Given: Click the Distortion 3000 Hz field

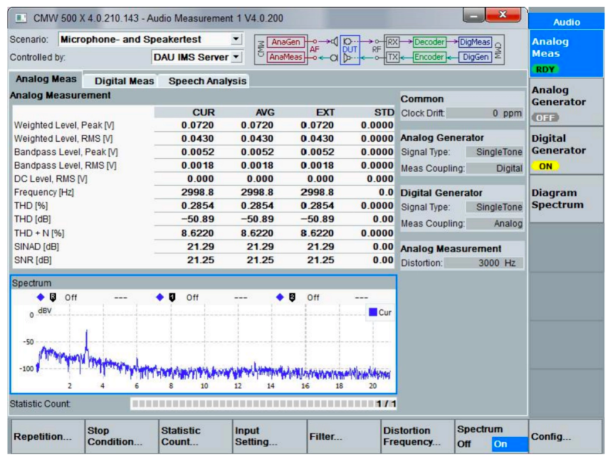Looking at the screenshot, I should (484, 263).
